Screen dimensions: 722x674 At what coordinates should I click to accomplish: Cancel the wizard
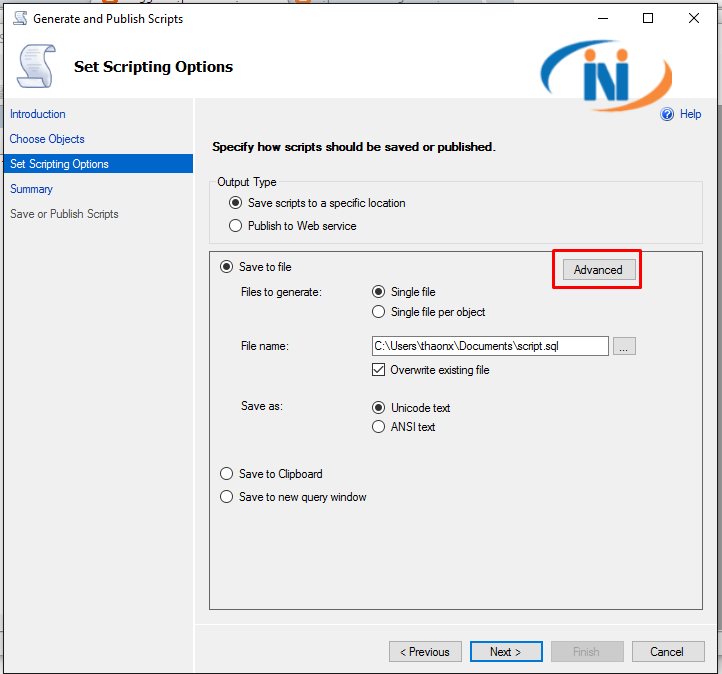tap(668, 652)
